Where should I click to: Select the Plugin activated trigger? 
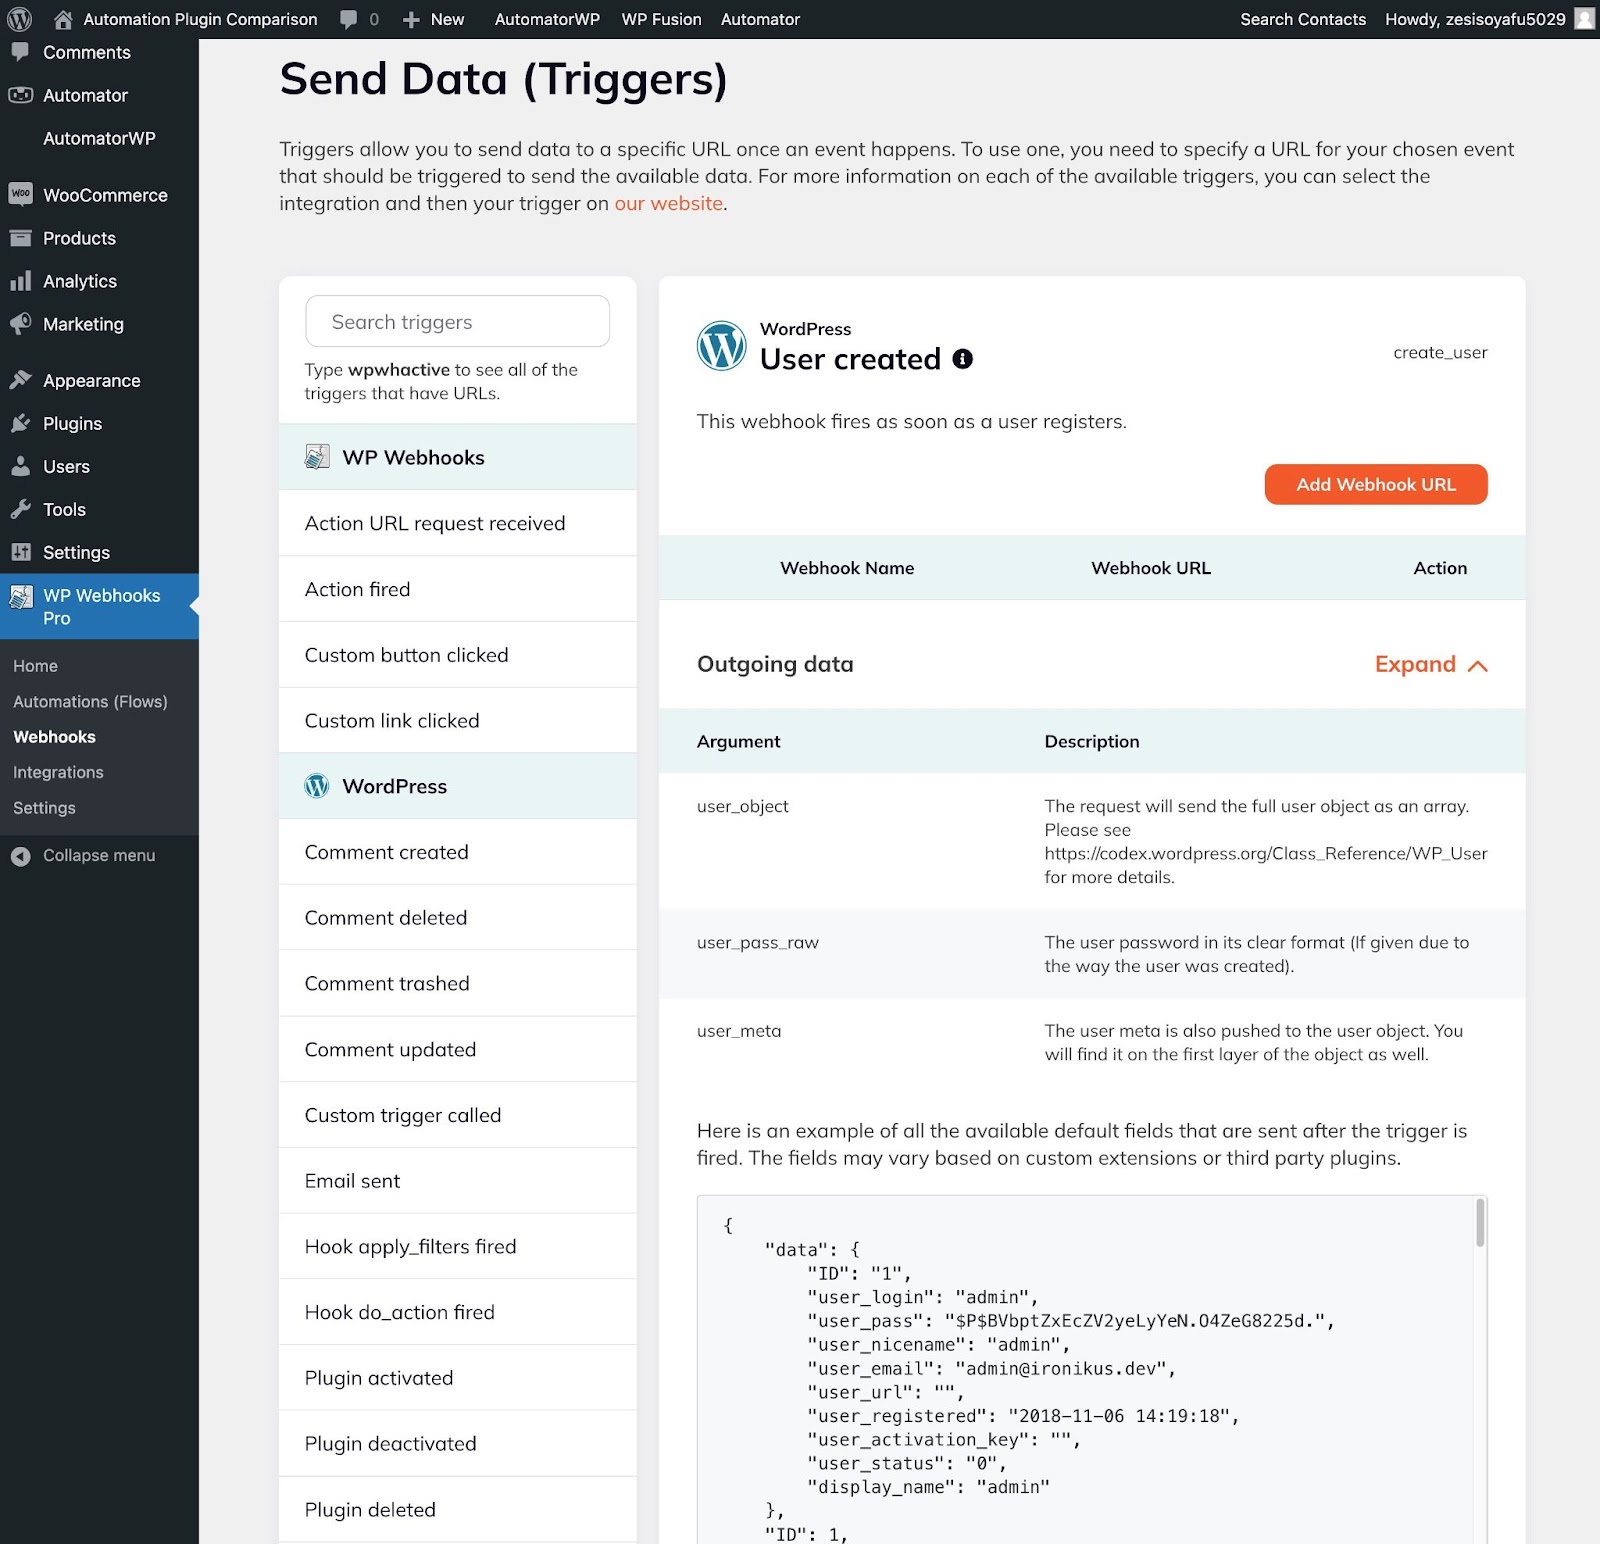click(x=457, y=1378)
